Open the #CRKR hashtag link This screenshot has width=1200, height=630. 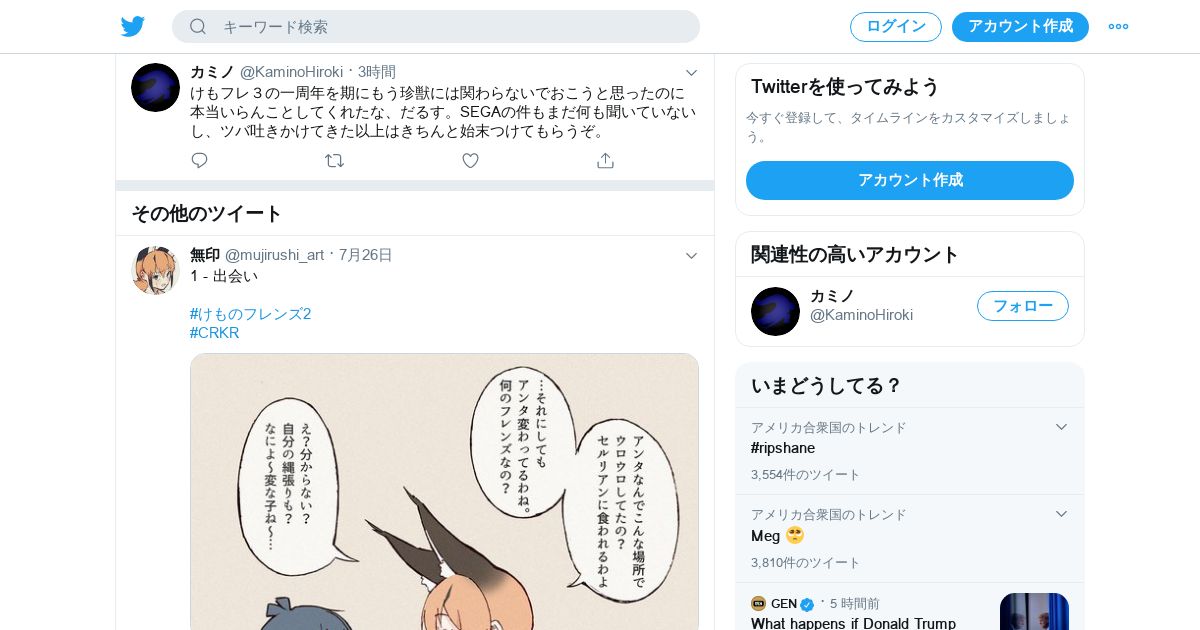(214, 333)
